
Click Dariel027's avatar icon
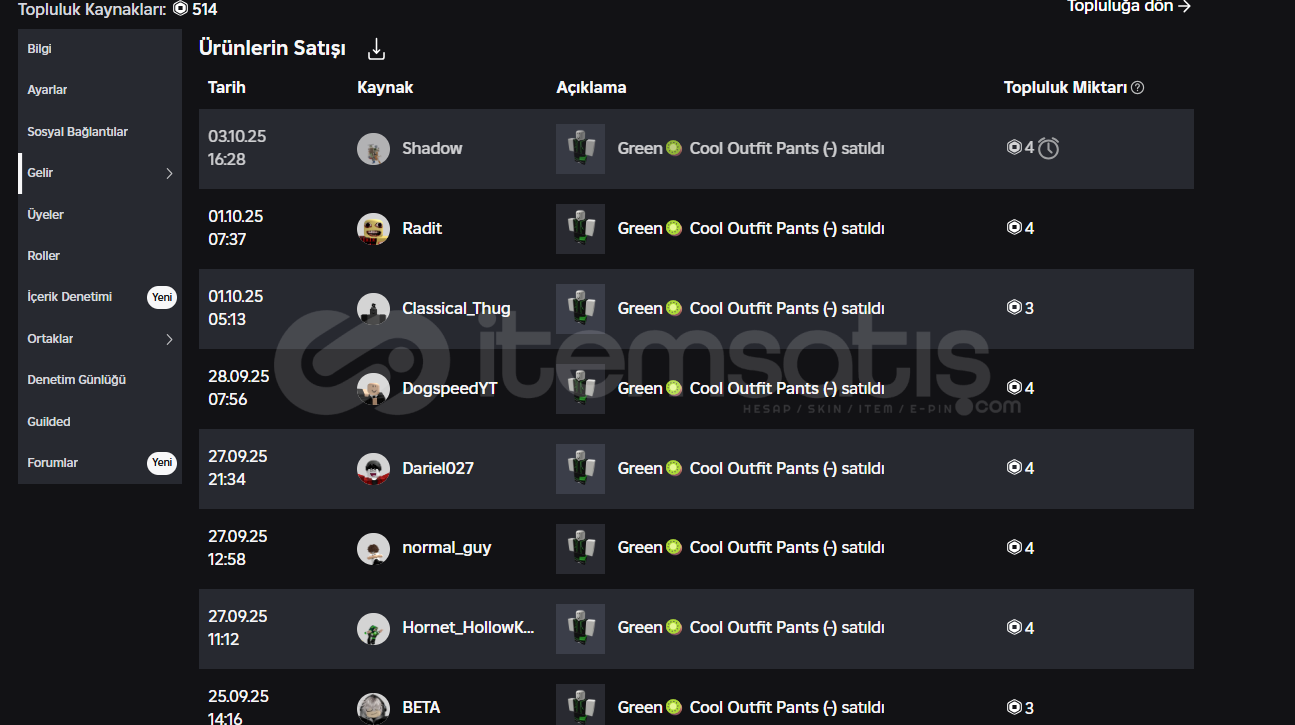(373, 468)
